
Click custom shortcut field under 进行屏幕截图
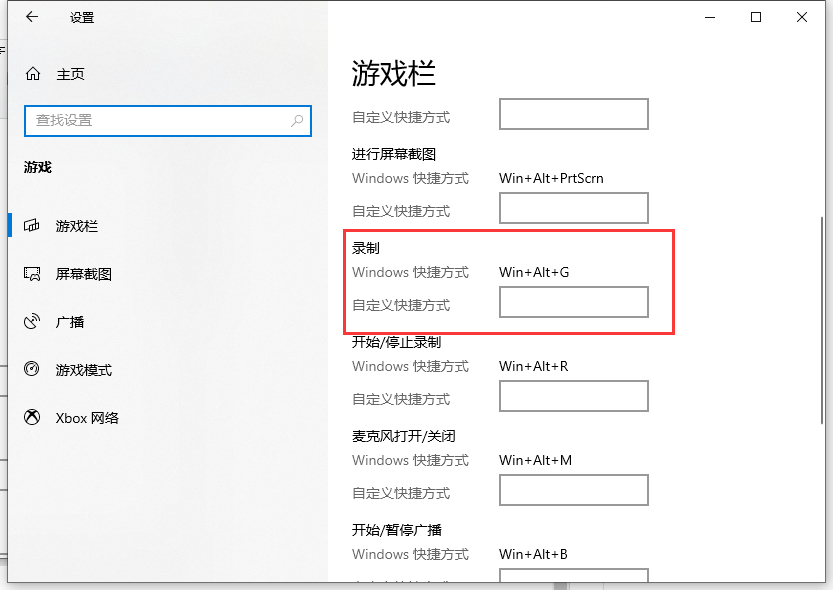click(573, 209)
